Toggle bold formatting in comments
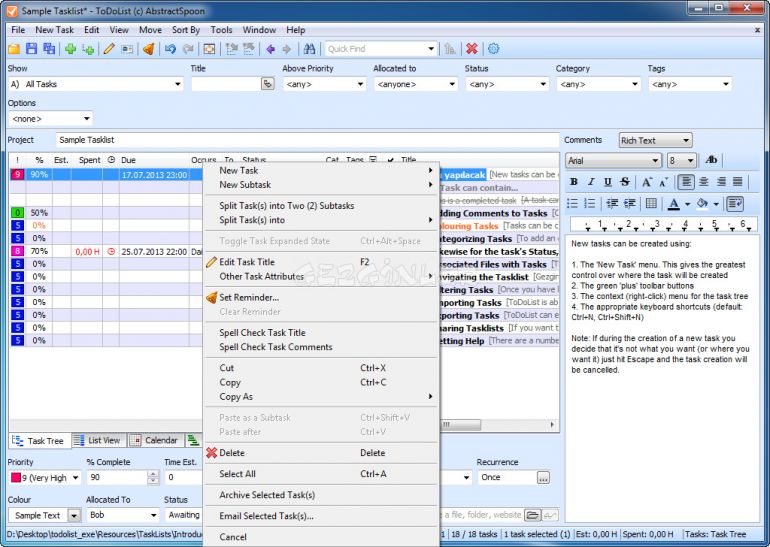770x547 pixels. click(x=574, y=182)
